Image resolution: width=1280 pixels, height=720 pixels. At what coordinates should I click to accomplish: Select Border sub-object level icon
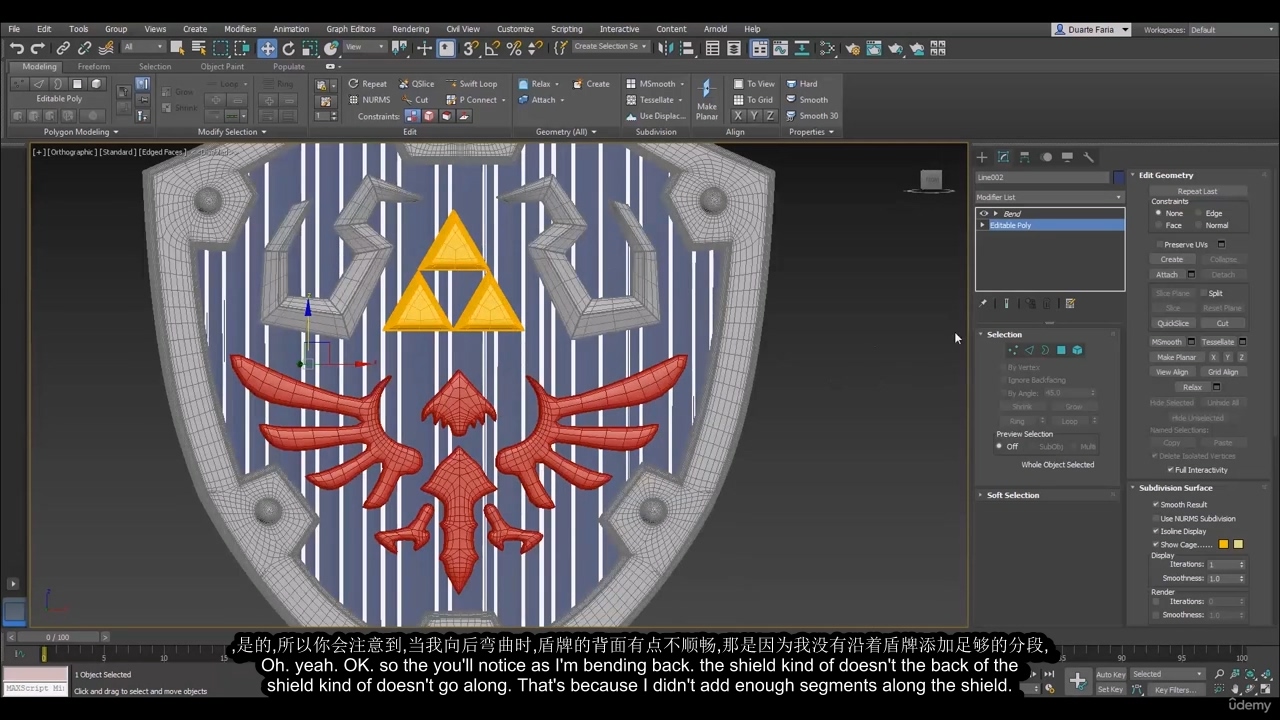tap(1045, 350)
